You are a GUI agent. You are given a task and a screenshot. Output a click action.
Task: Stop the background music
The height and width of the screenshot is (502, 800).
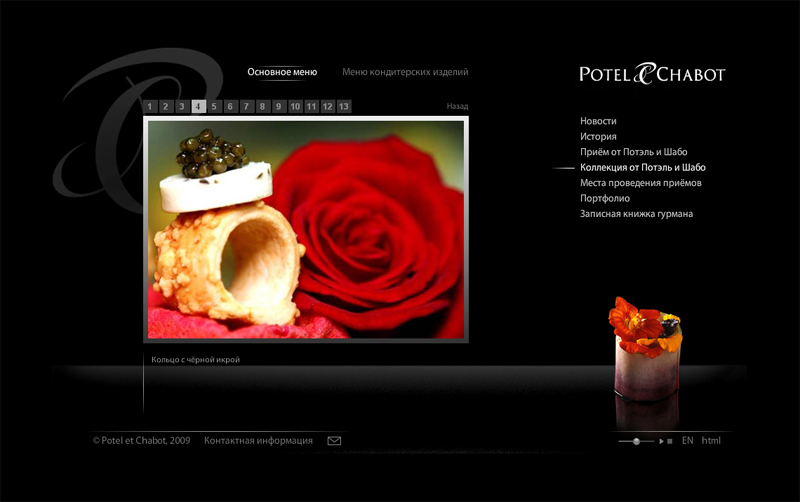point(670,441)
